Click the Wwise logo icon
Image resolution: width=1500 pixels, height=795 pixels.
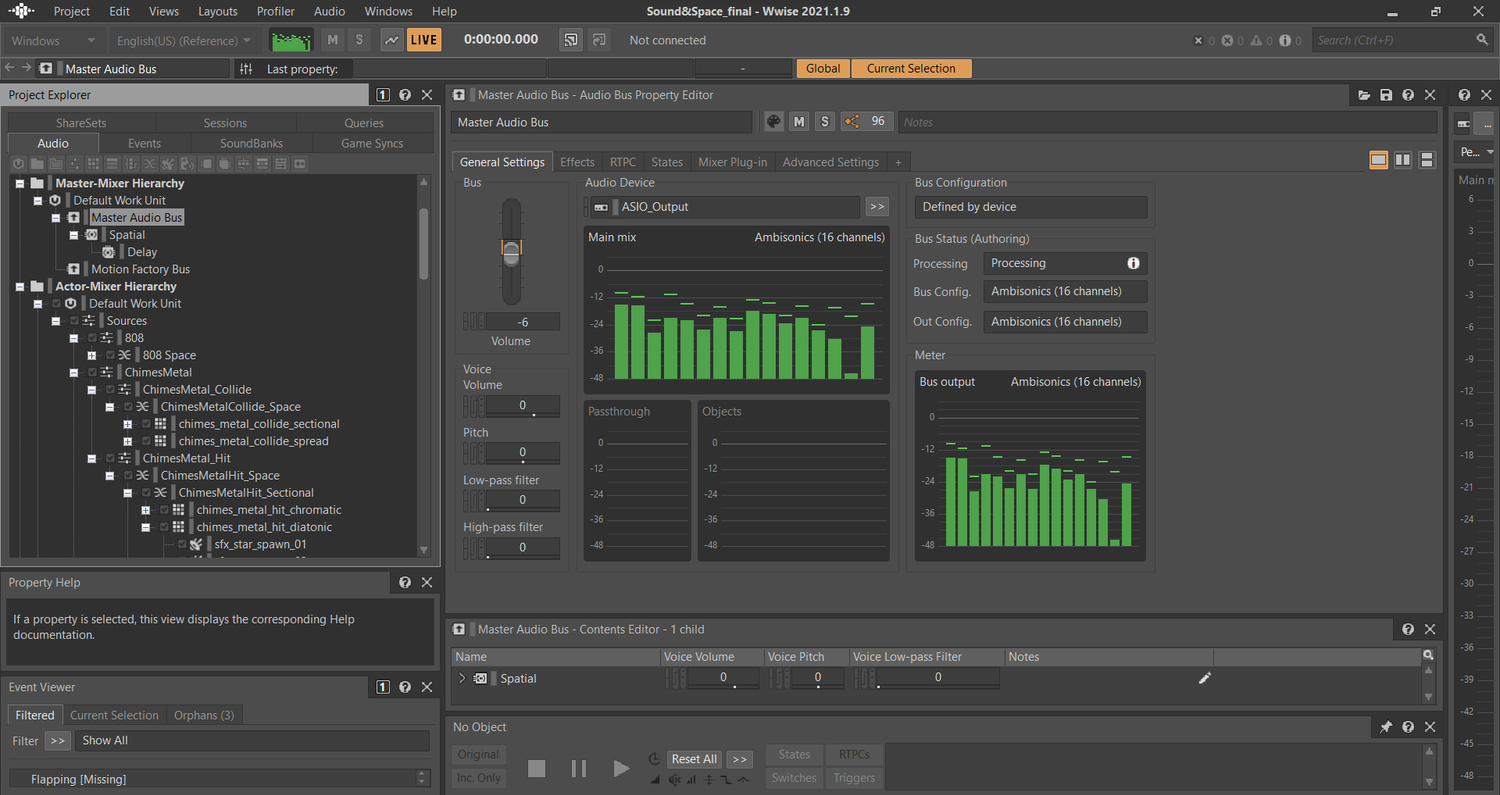click(x=21, y=12)
